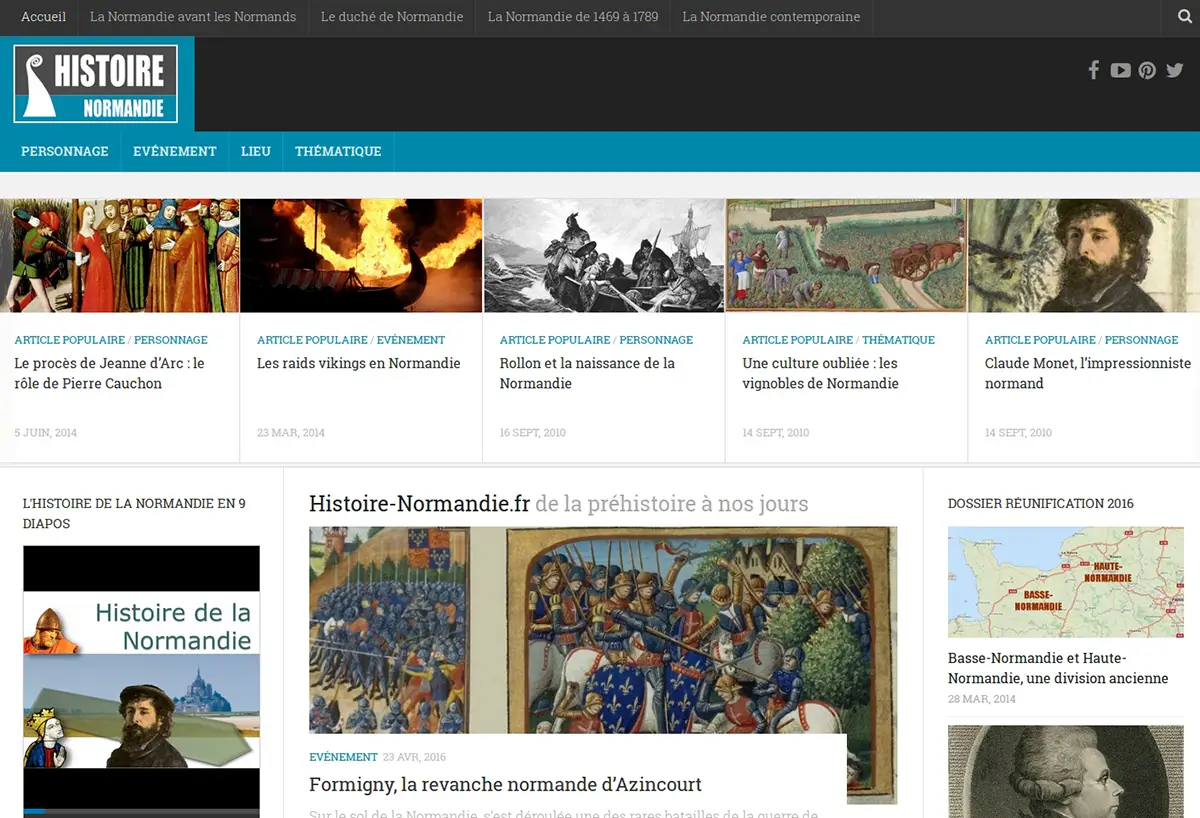Screen dimensions: 1200x818
Task: Click ARTICLE POPULAIRE on Claude Monet card
Action: (1040, 340)
